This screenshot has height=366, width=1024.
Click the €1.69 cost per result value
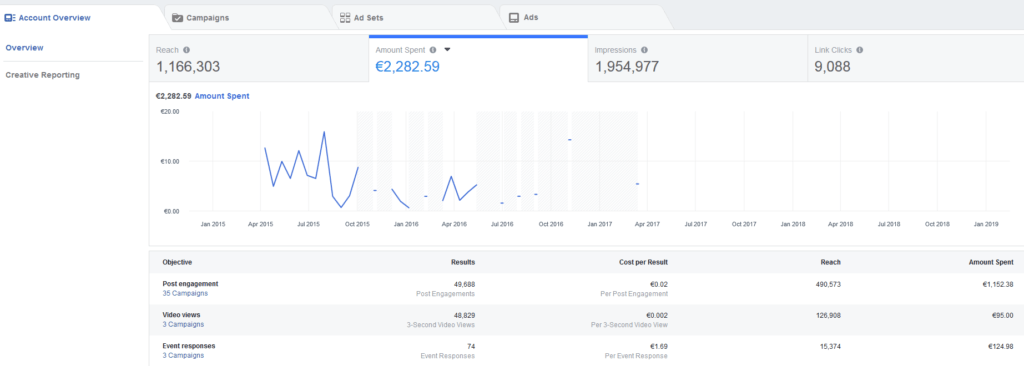tap(658, 345)
